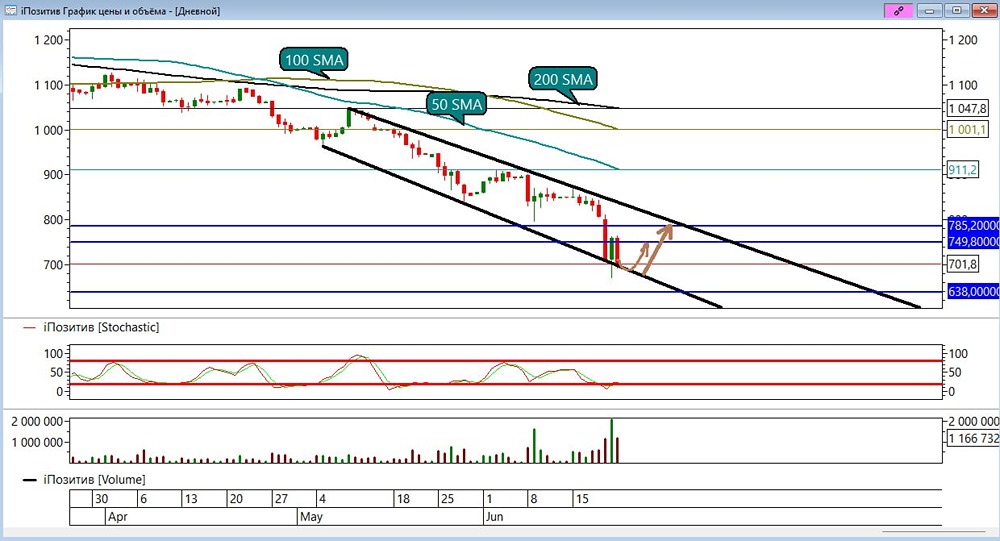The height and width of the screenshot is (541, 1000).
Task: Click date 20 on the time axis
Action: (x=236, y=499)
